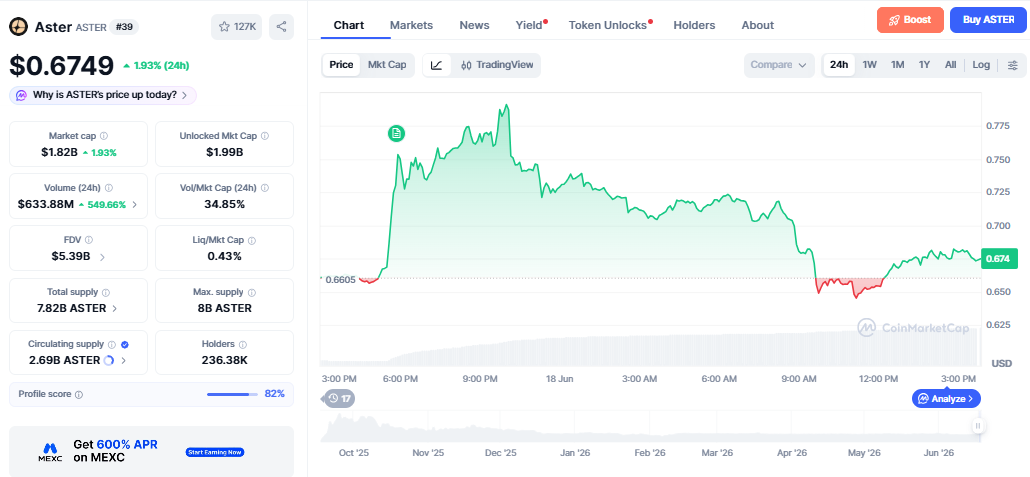The width and height of the screenshot is (1030, 477).
Task: Expand Why is ASTER's price up today
Action: [103, 95]
